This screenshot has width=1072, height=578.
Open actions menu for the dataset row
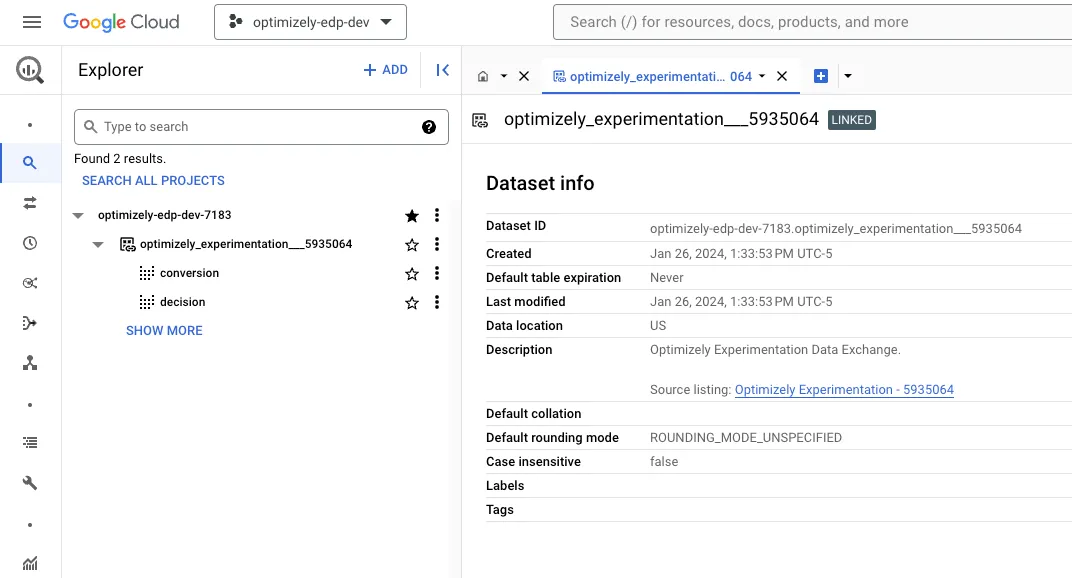pyautogui.click(x=437, y=244)
